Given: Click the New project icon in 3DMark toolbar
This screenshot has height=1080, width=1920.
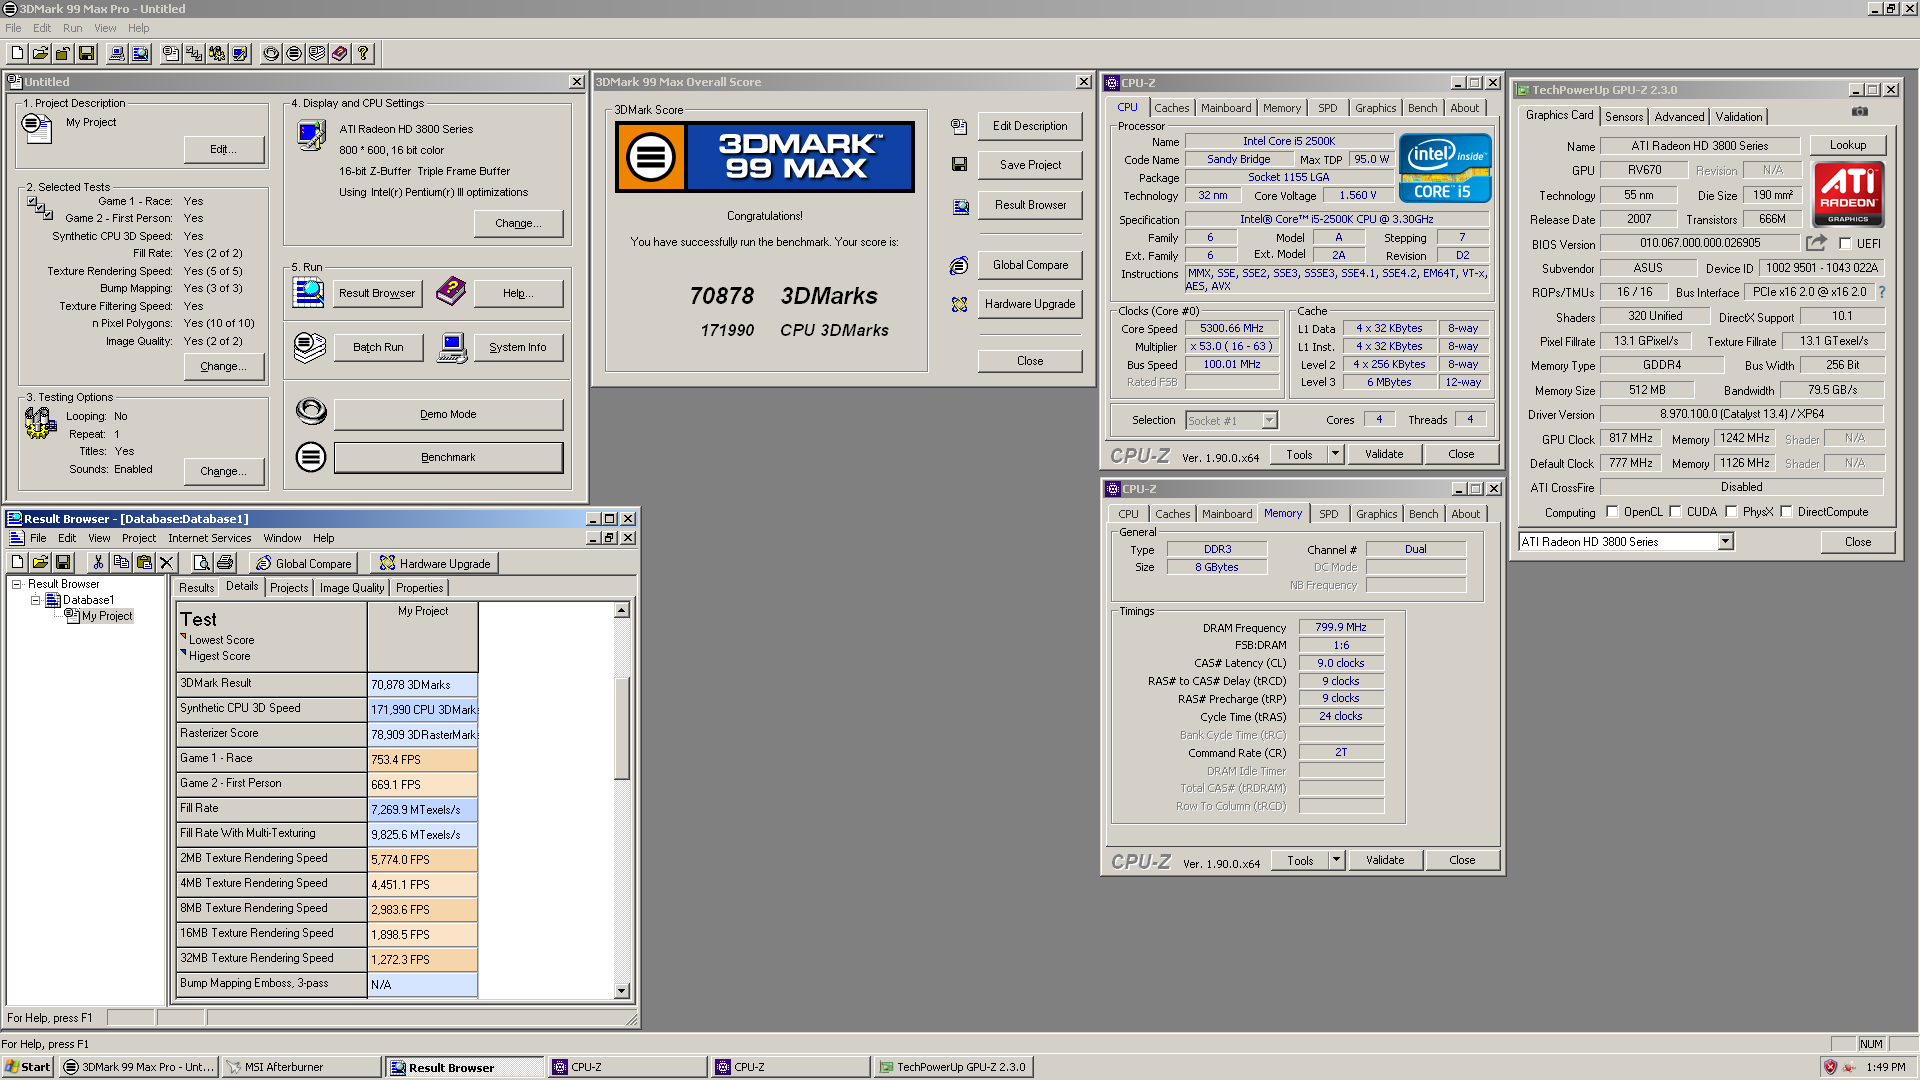Looking at the screenshot, I should (x=18, y=54).
